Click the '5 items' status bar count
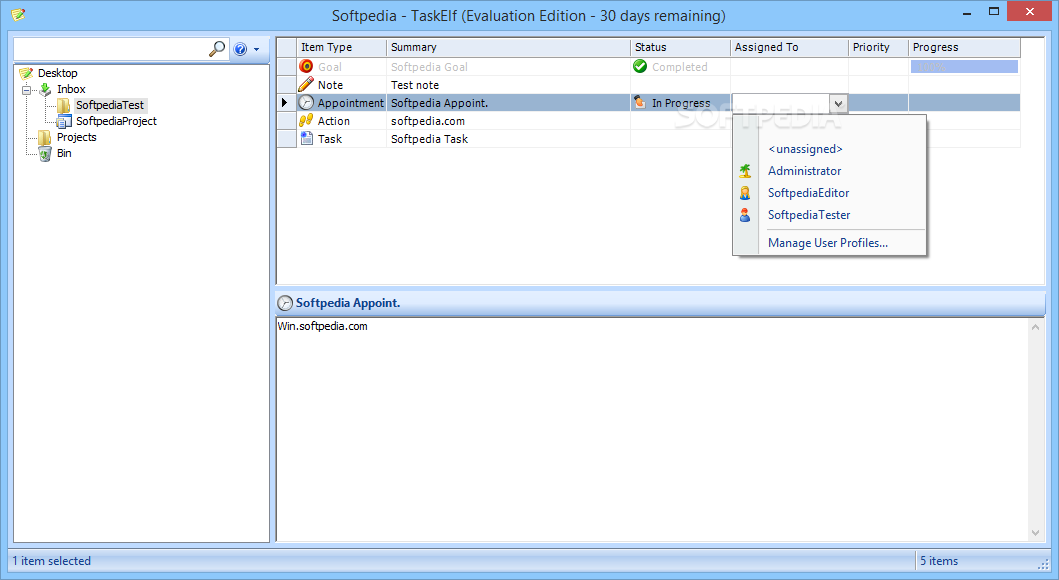Viewport: 1059px width, 580px height. coord(939,560)
